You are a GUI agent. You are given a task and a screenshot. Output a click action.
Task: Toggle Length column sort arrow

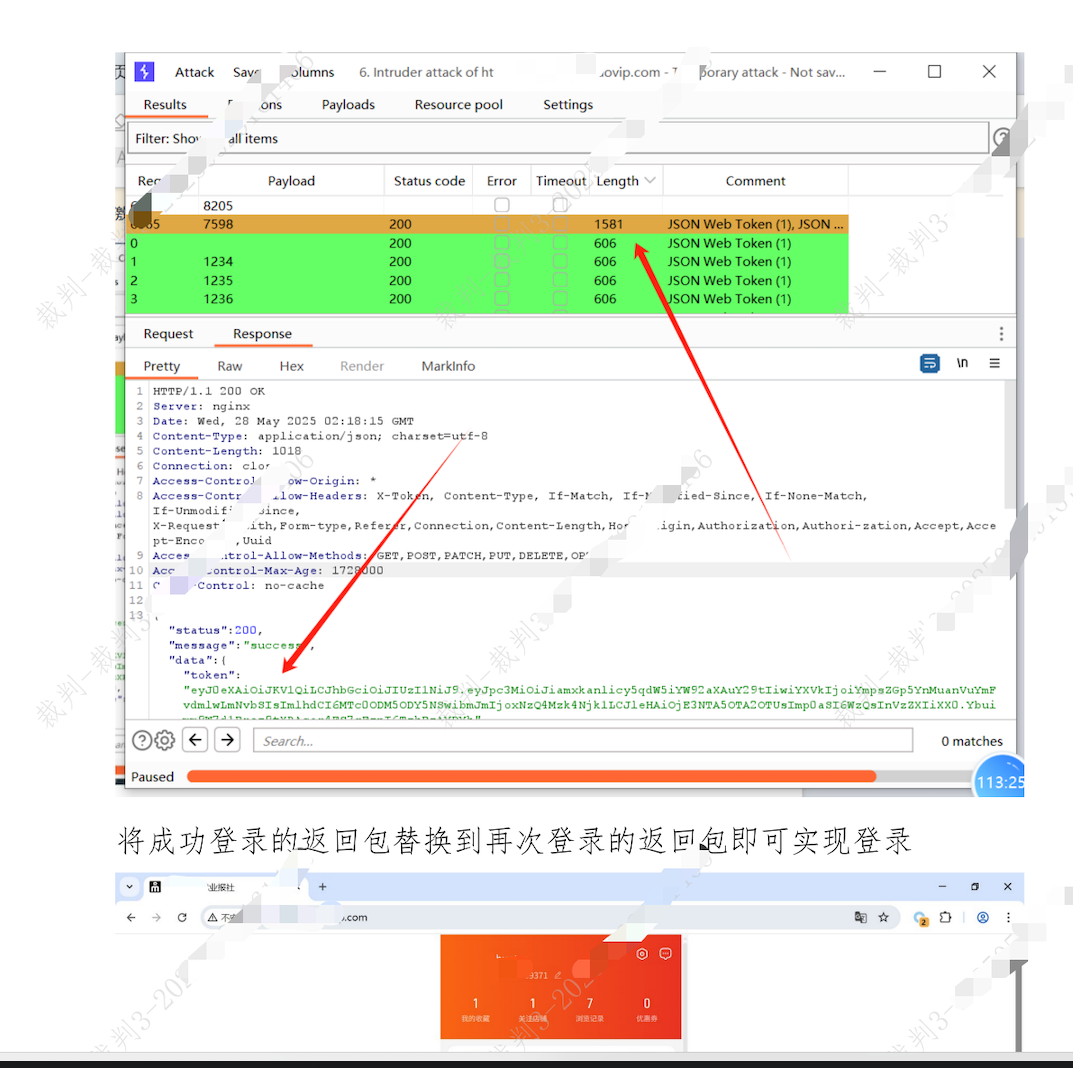coord(650,181)
